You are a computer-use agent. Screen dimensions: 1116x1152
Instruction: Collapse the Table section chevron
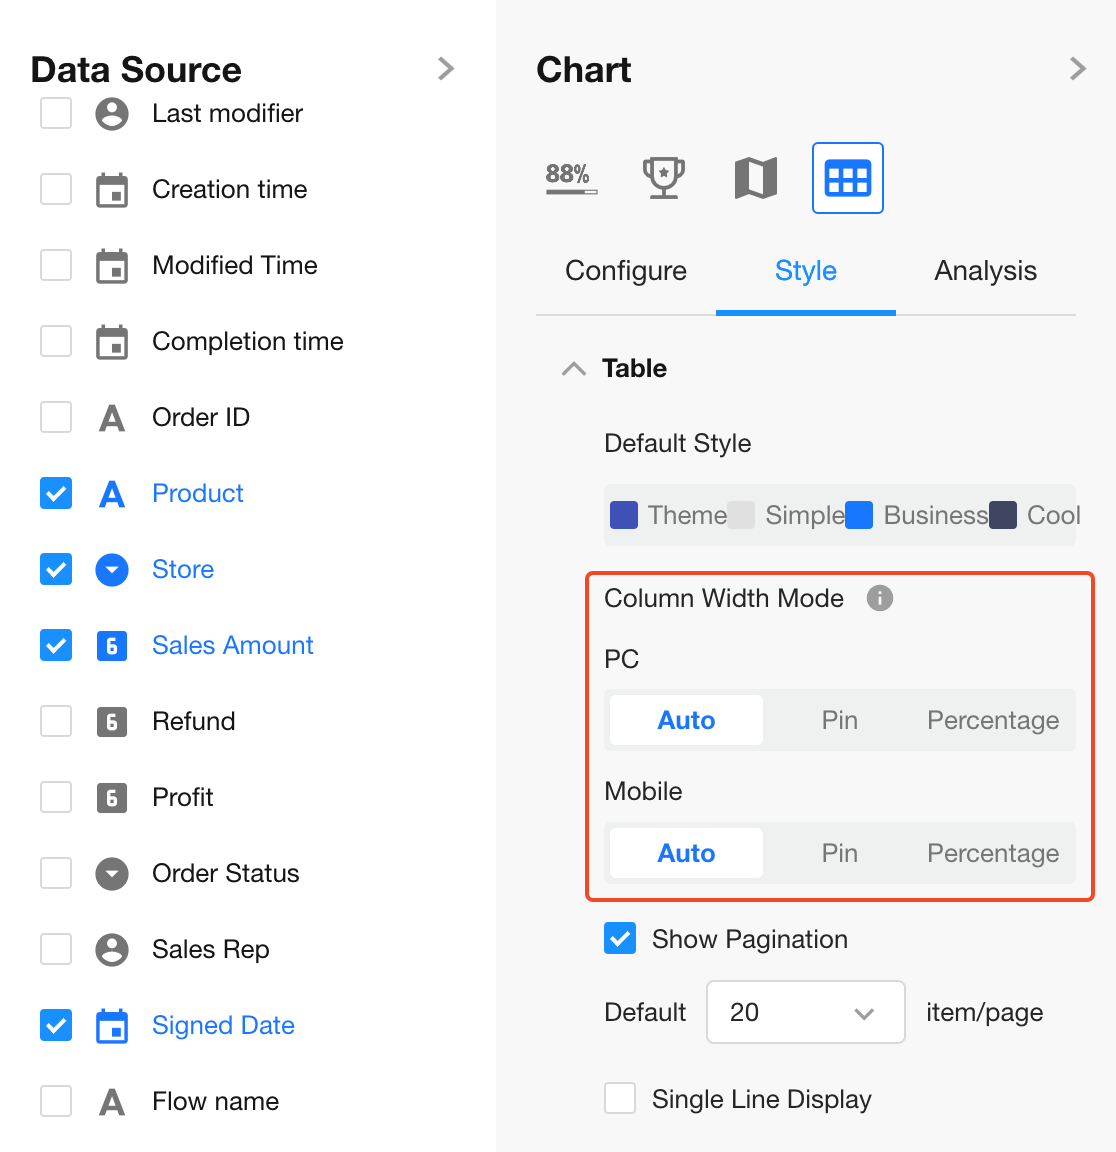[574, 369]
